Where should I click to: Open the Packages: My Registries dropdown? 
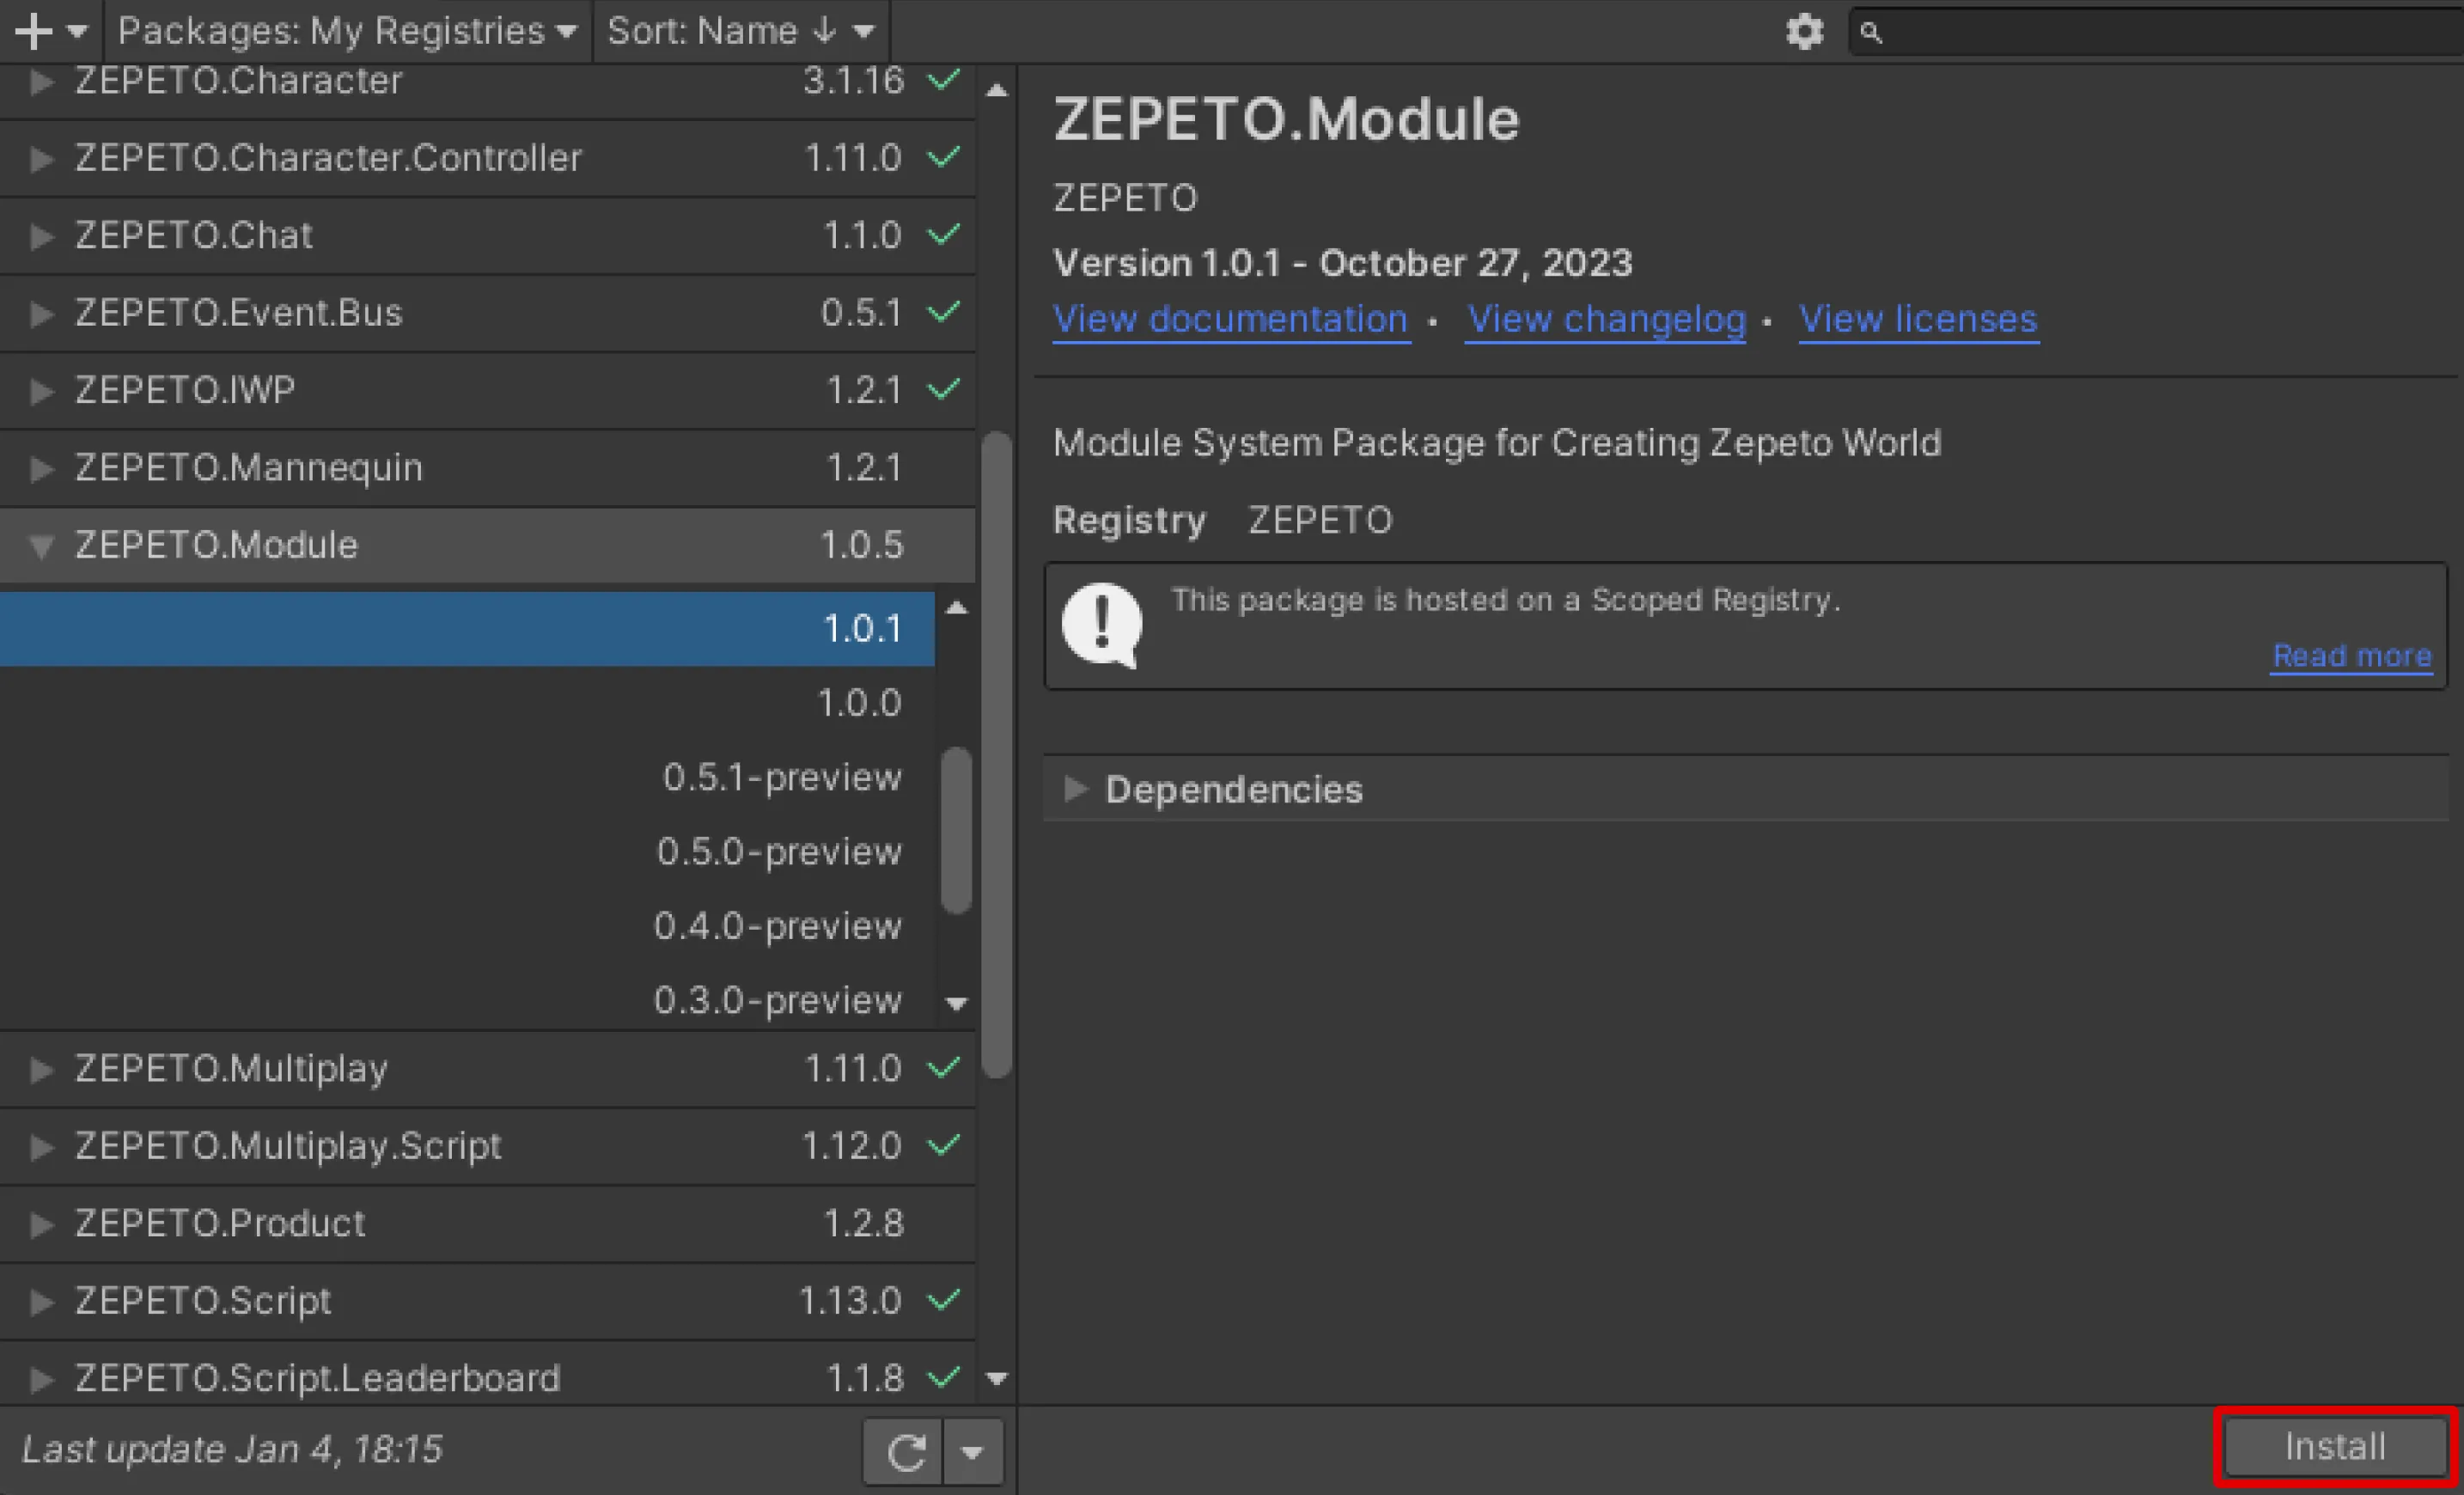347,31
